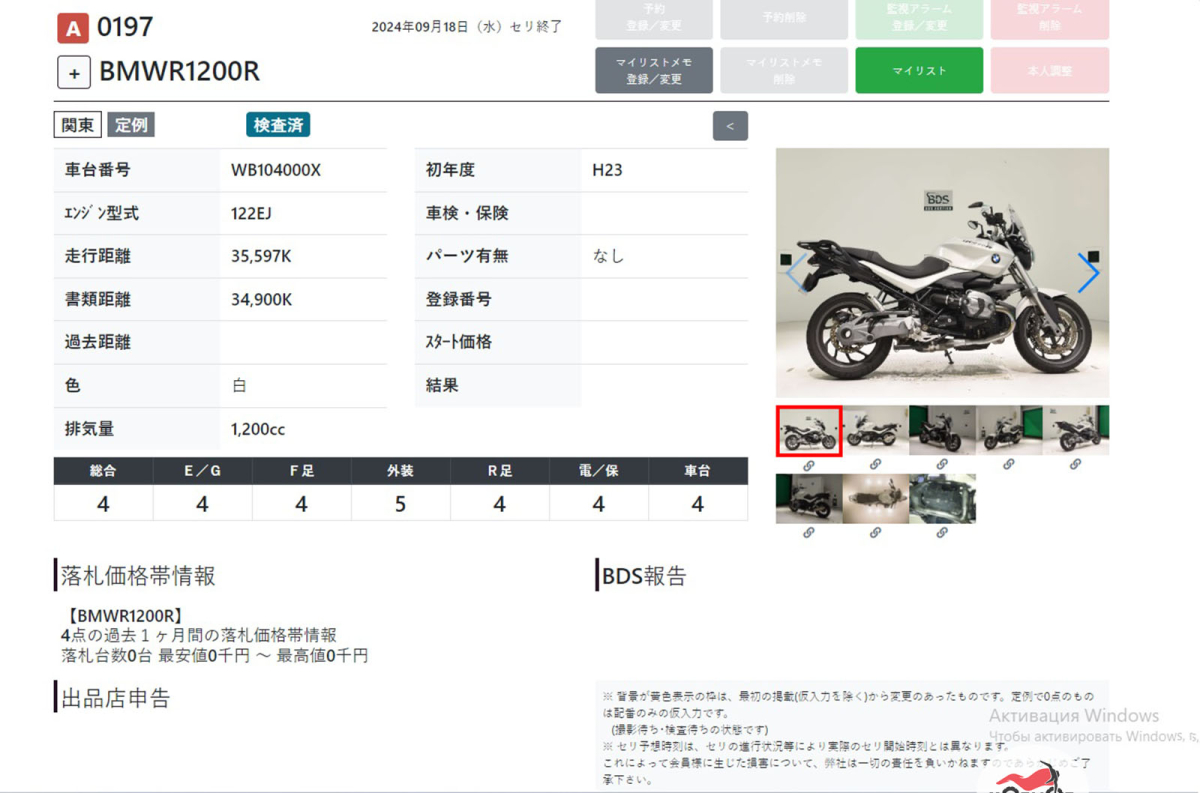The width and height of the screenshot is (1200, 793).
Task: Click displacement value 1,200cc
Action: click(x=258, y=429)
